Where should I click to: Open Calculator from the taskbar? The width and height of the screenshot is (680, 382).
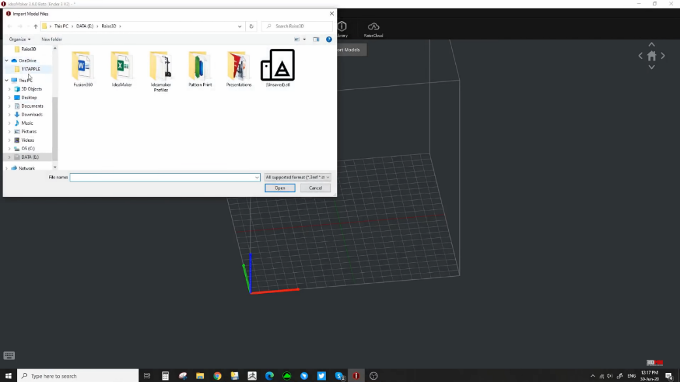pos(165,376)
